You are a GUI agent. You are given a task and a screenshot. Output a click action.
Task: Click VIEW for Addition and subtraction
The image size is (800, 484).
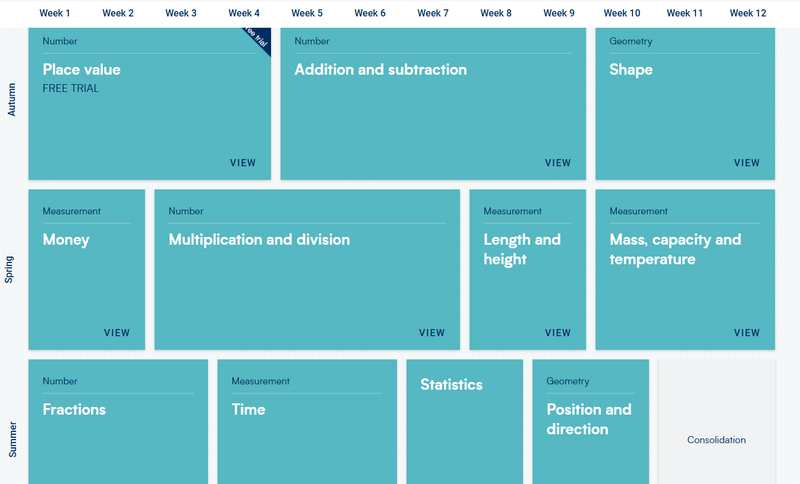[x=558, y=163]
